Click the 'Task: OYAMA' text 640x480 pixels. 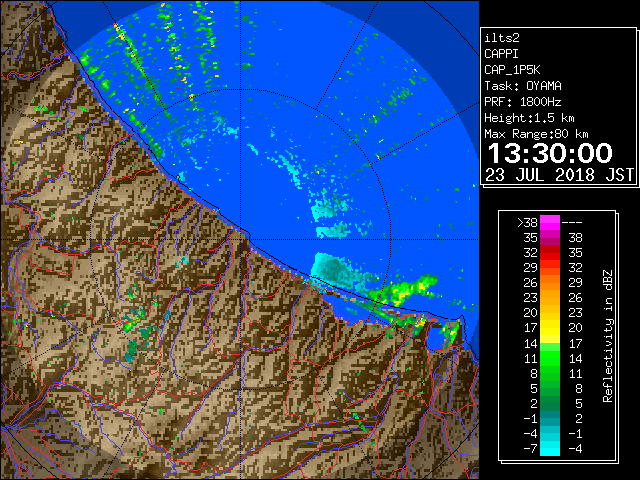click(523, 86)
